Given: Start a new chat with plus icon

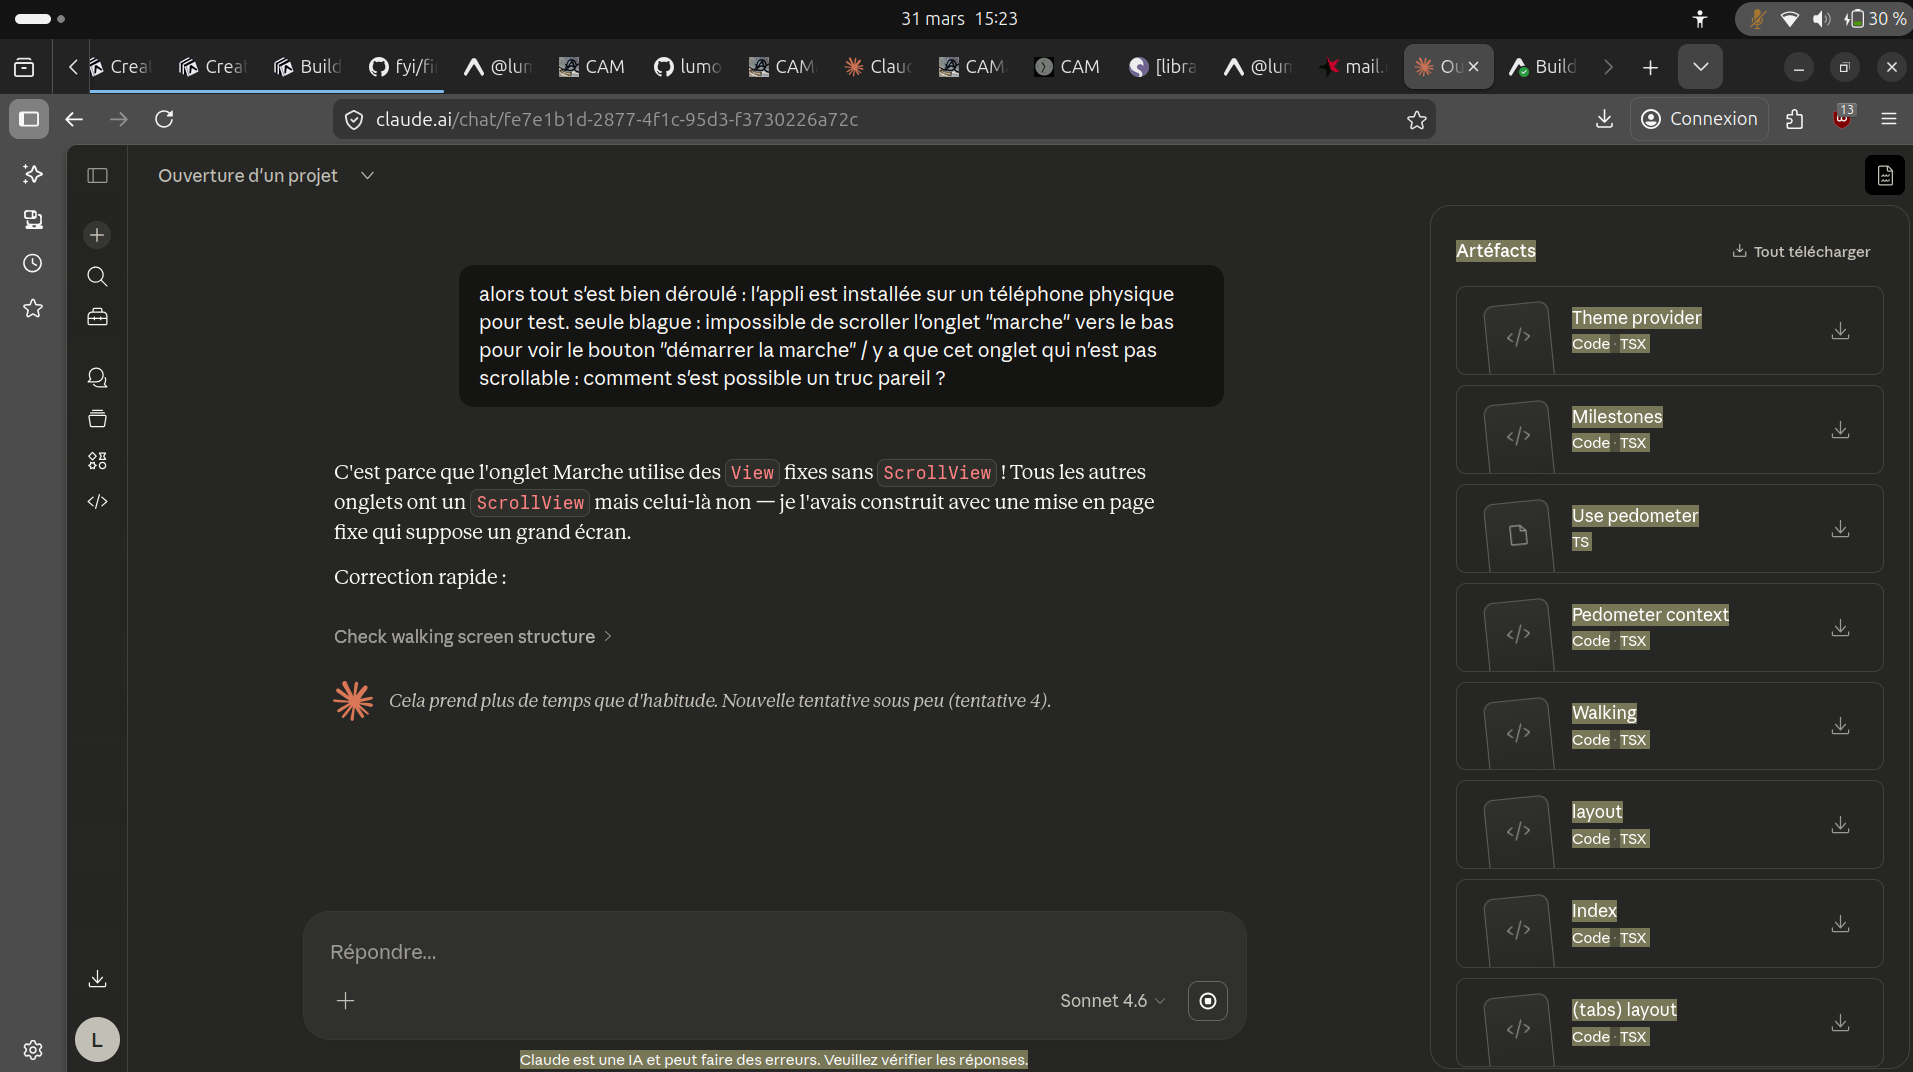Looking at the screenshot, I should (97, 235).
